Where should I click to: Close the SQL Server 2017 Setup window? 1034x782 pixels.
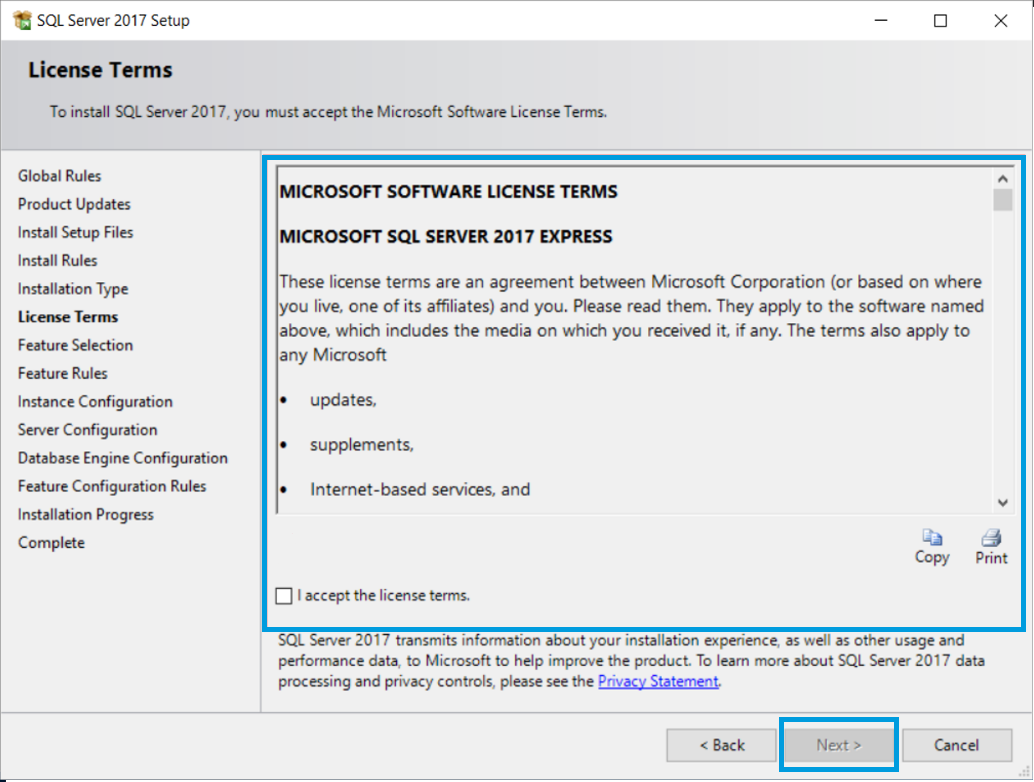coord(1000,20)
